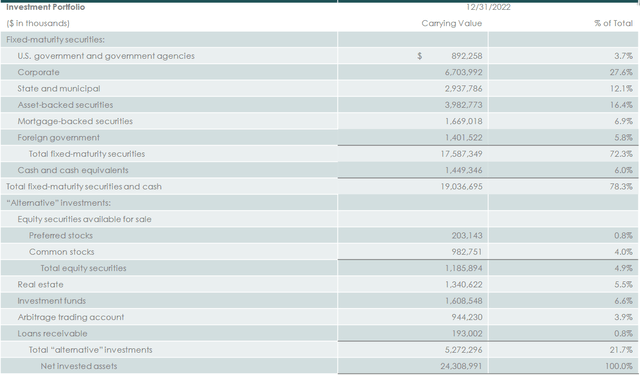640x375 pixels.
Task: Select the value 17,587,349
Action: coord(461,154)
